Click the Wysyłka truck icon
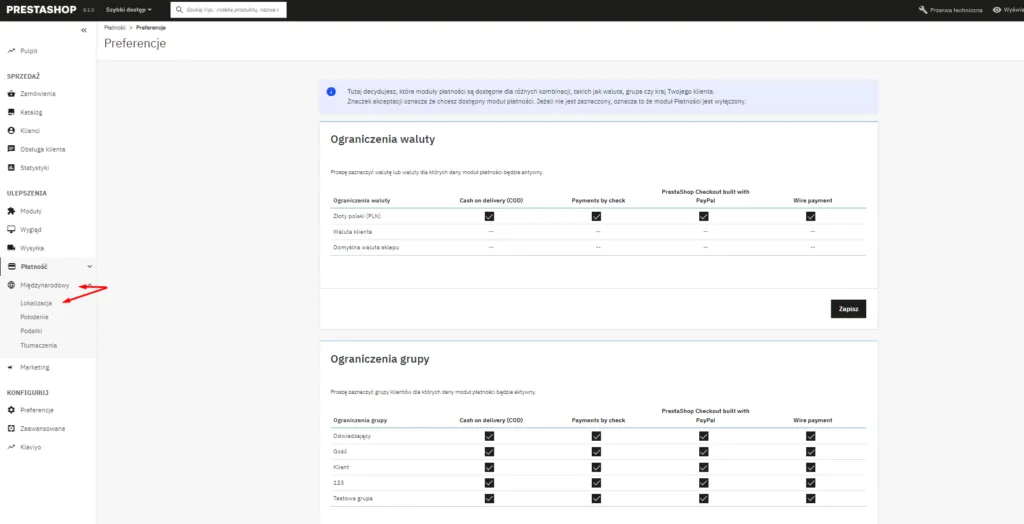Screen dimensions: 1024x524 click(11, 248)
